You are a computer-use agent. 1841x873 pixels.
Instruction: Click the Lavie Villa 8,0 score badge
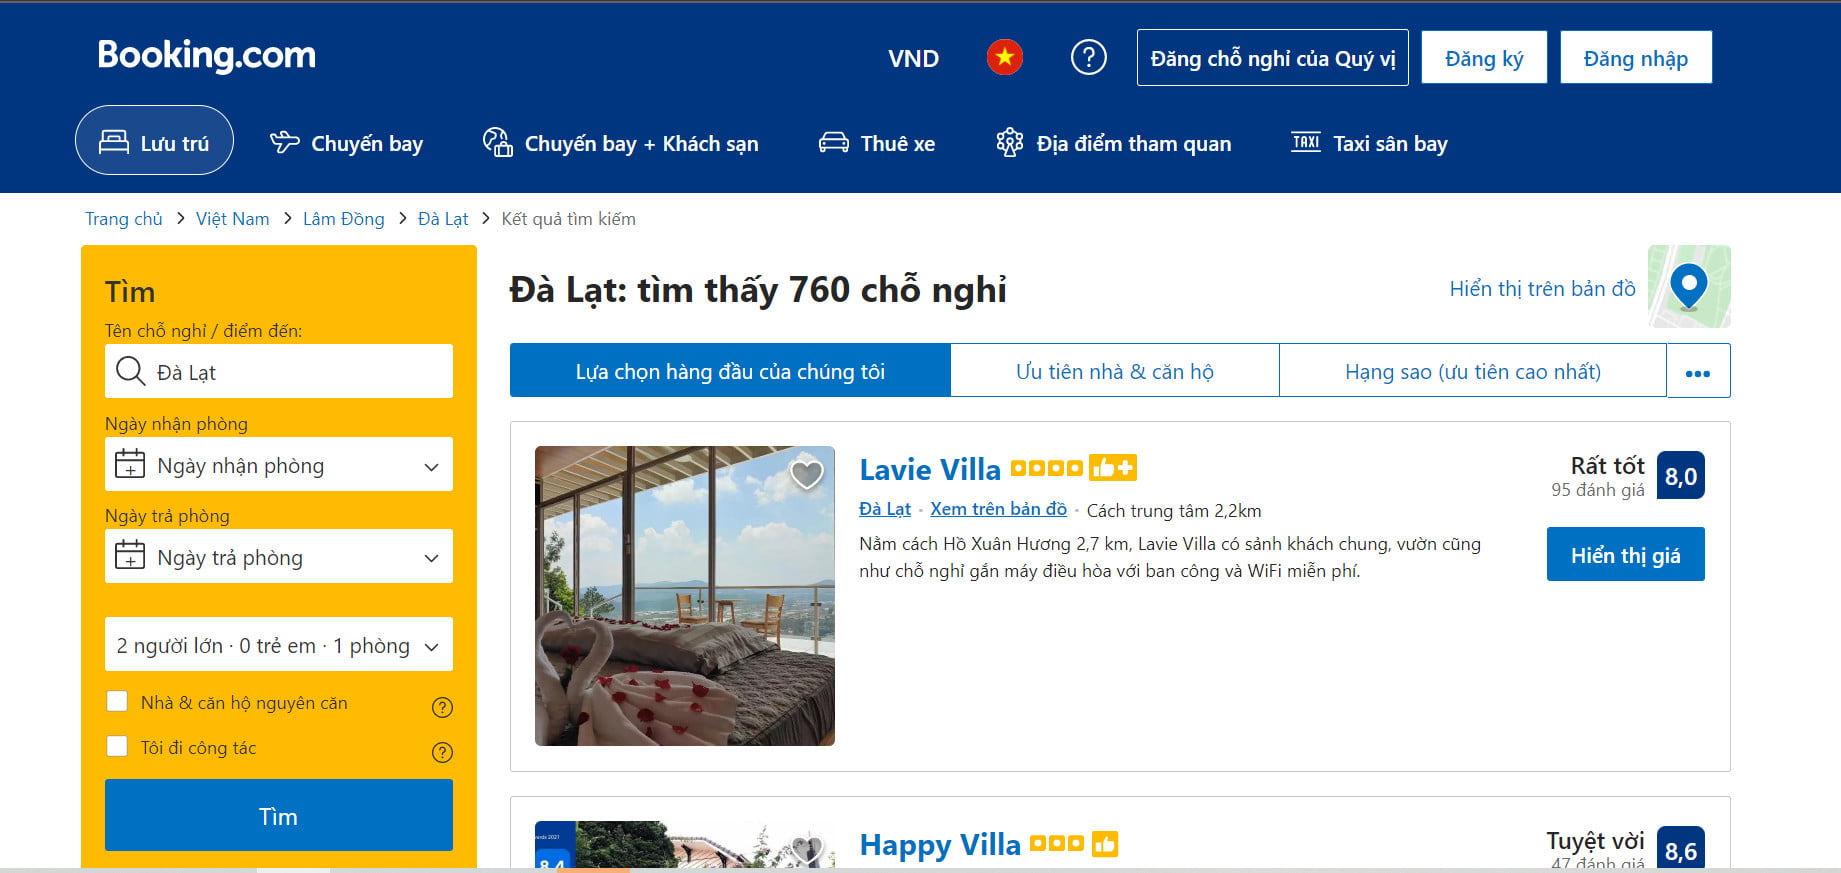[1681, 476]
